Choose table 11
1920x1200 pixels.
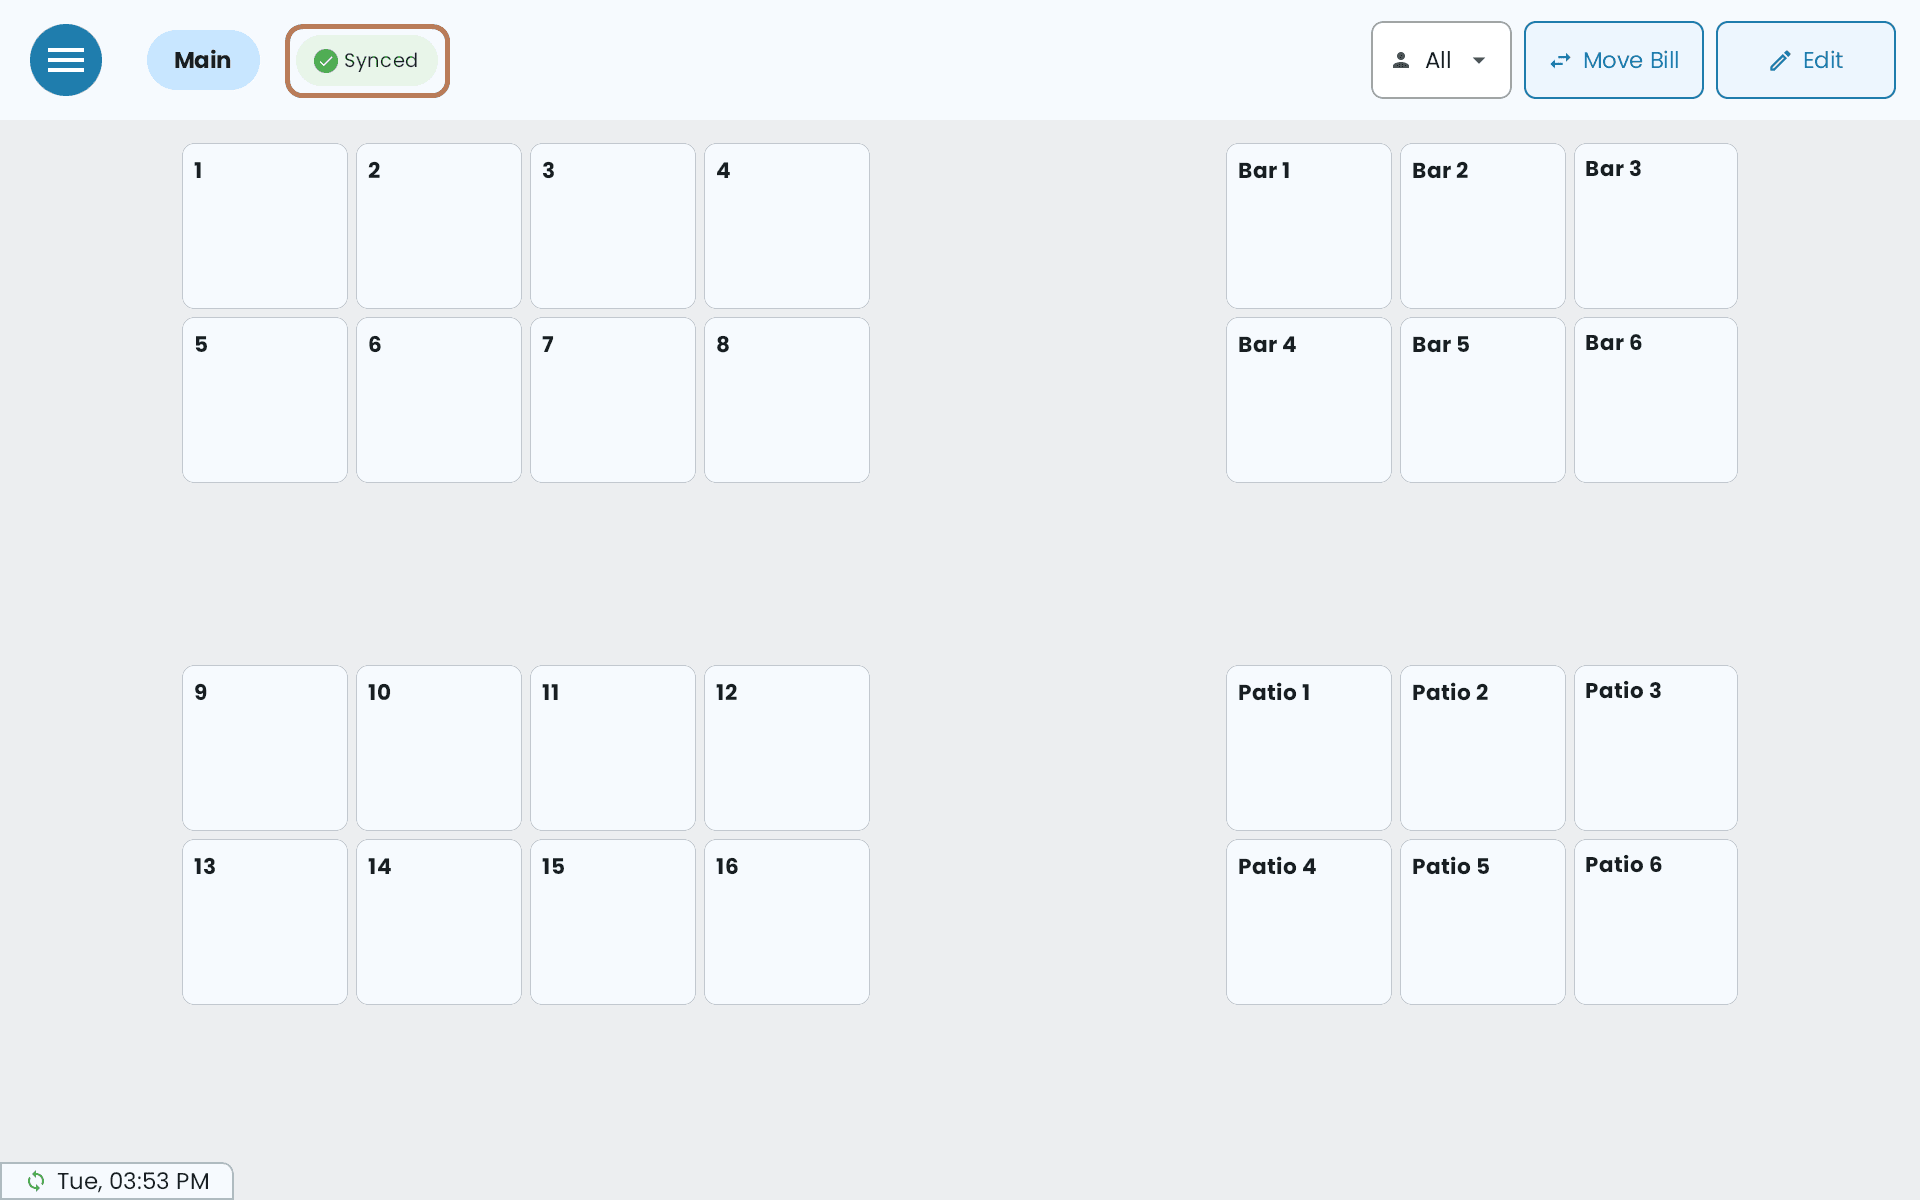[613, 748]
